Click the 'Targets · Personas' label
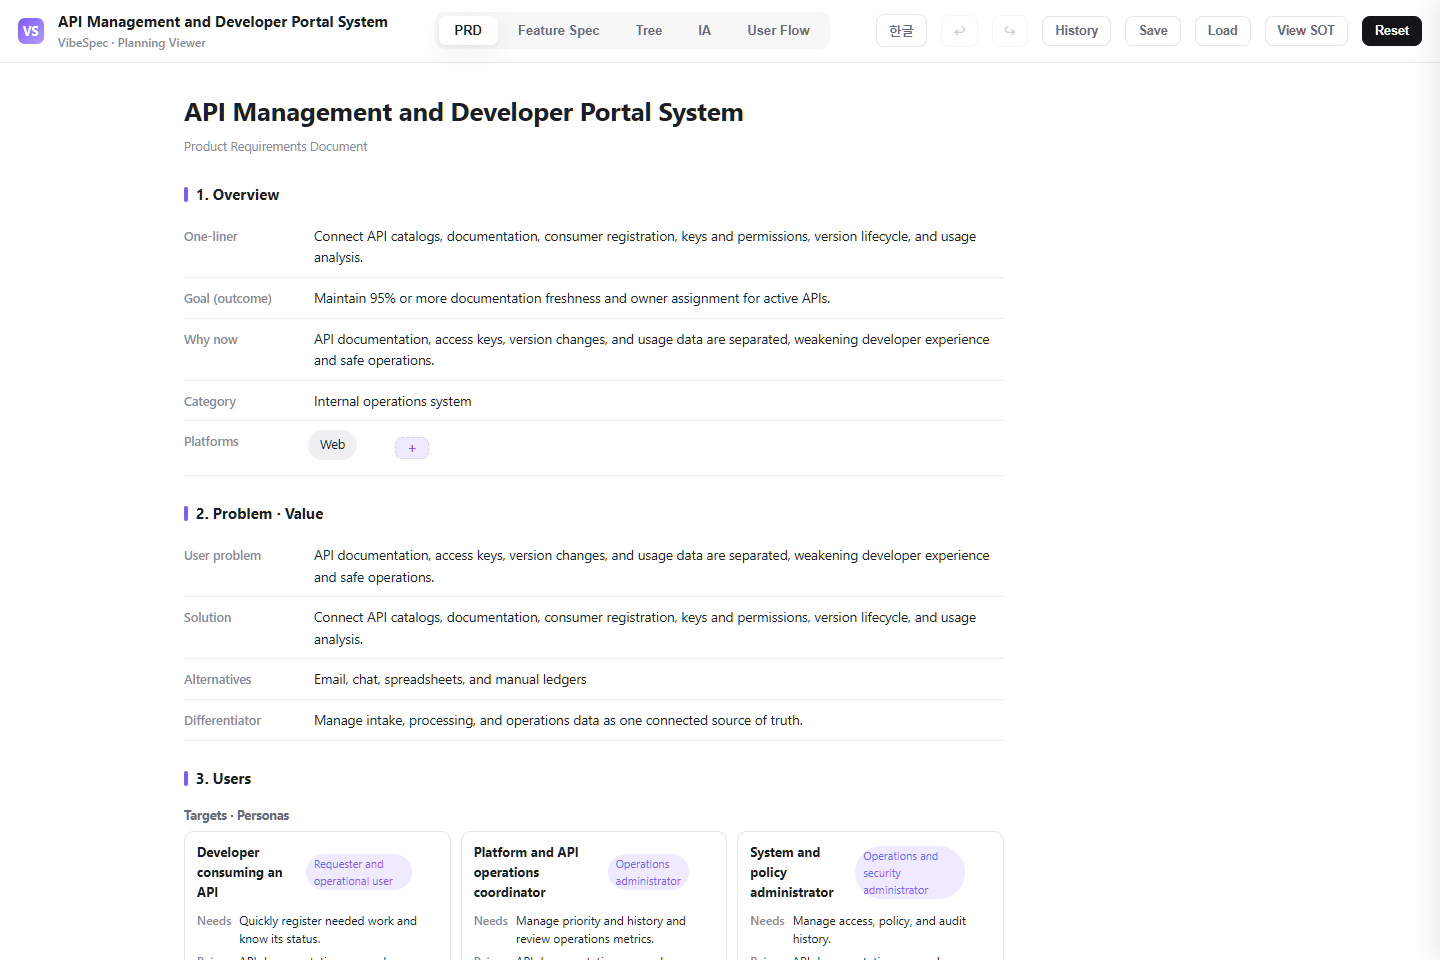This screenshot has width=1440, height=960. click(237, 816)
